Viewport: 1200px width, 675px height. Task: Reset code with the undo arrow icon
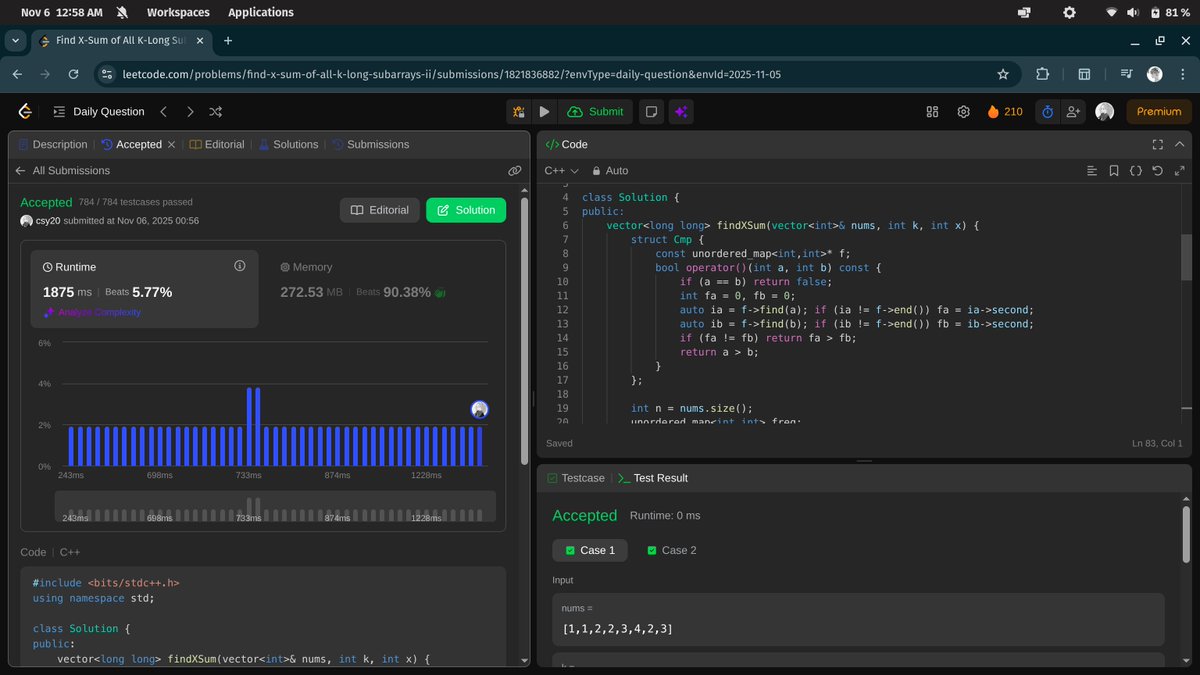point(1157,171)
